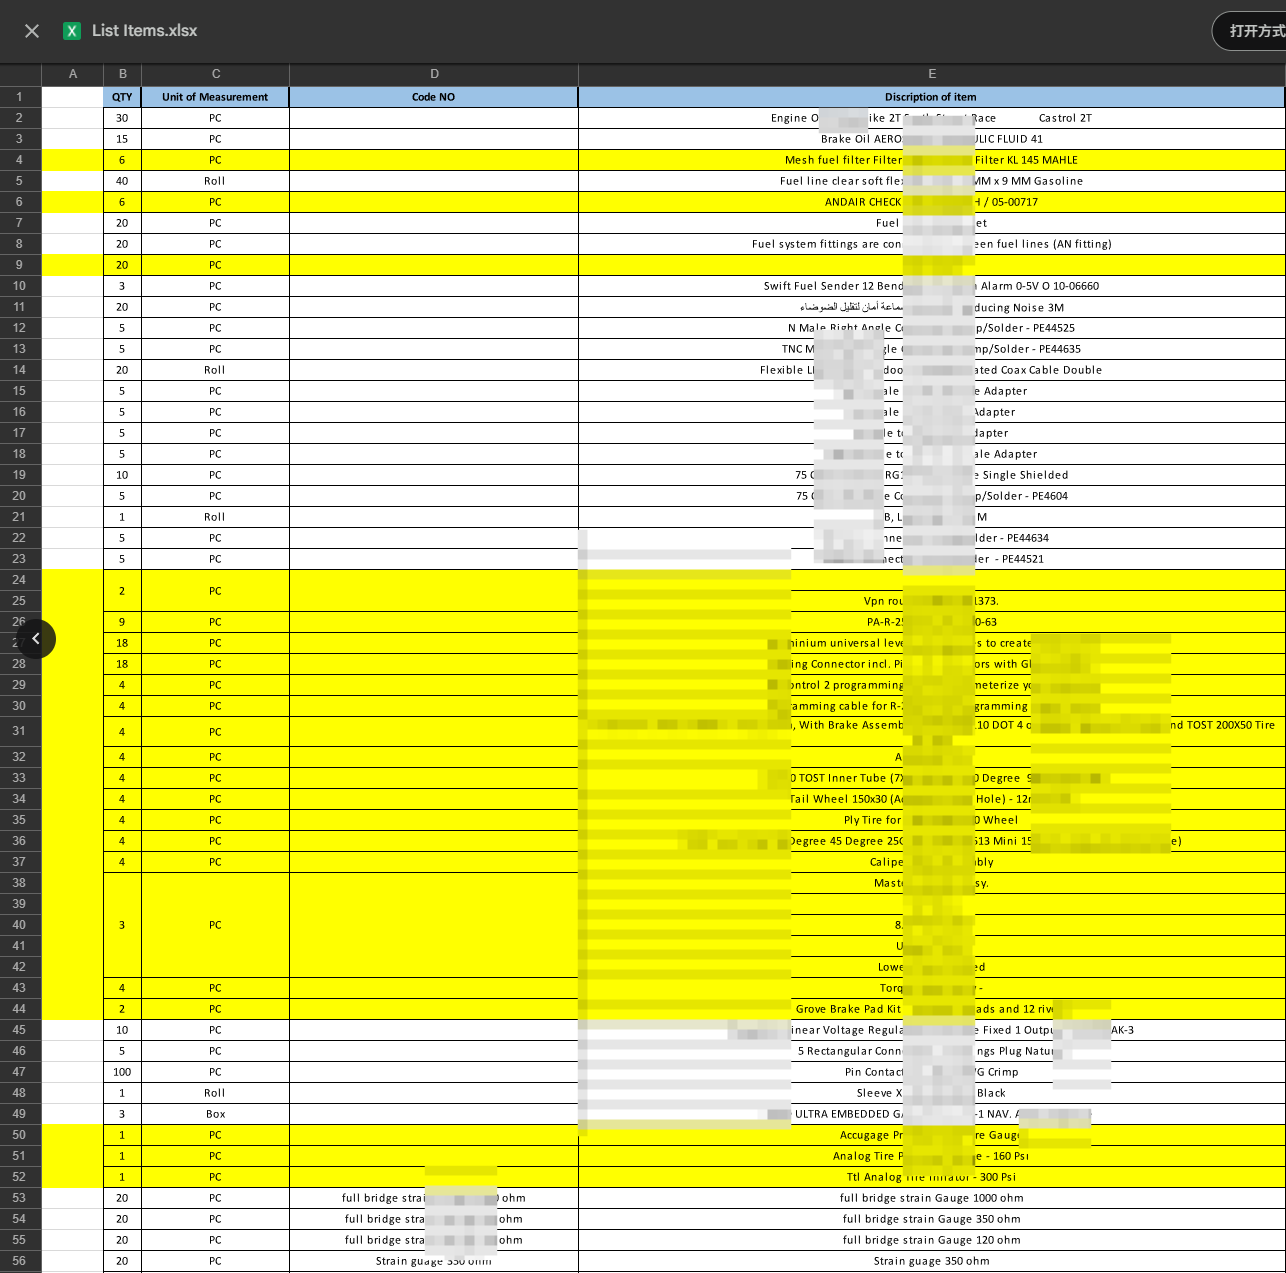Viewport: 1286px width, 1273px height.
Task: Click Roll unit cell in row 5
Action: tap(215, 181)
